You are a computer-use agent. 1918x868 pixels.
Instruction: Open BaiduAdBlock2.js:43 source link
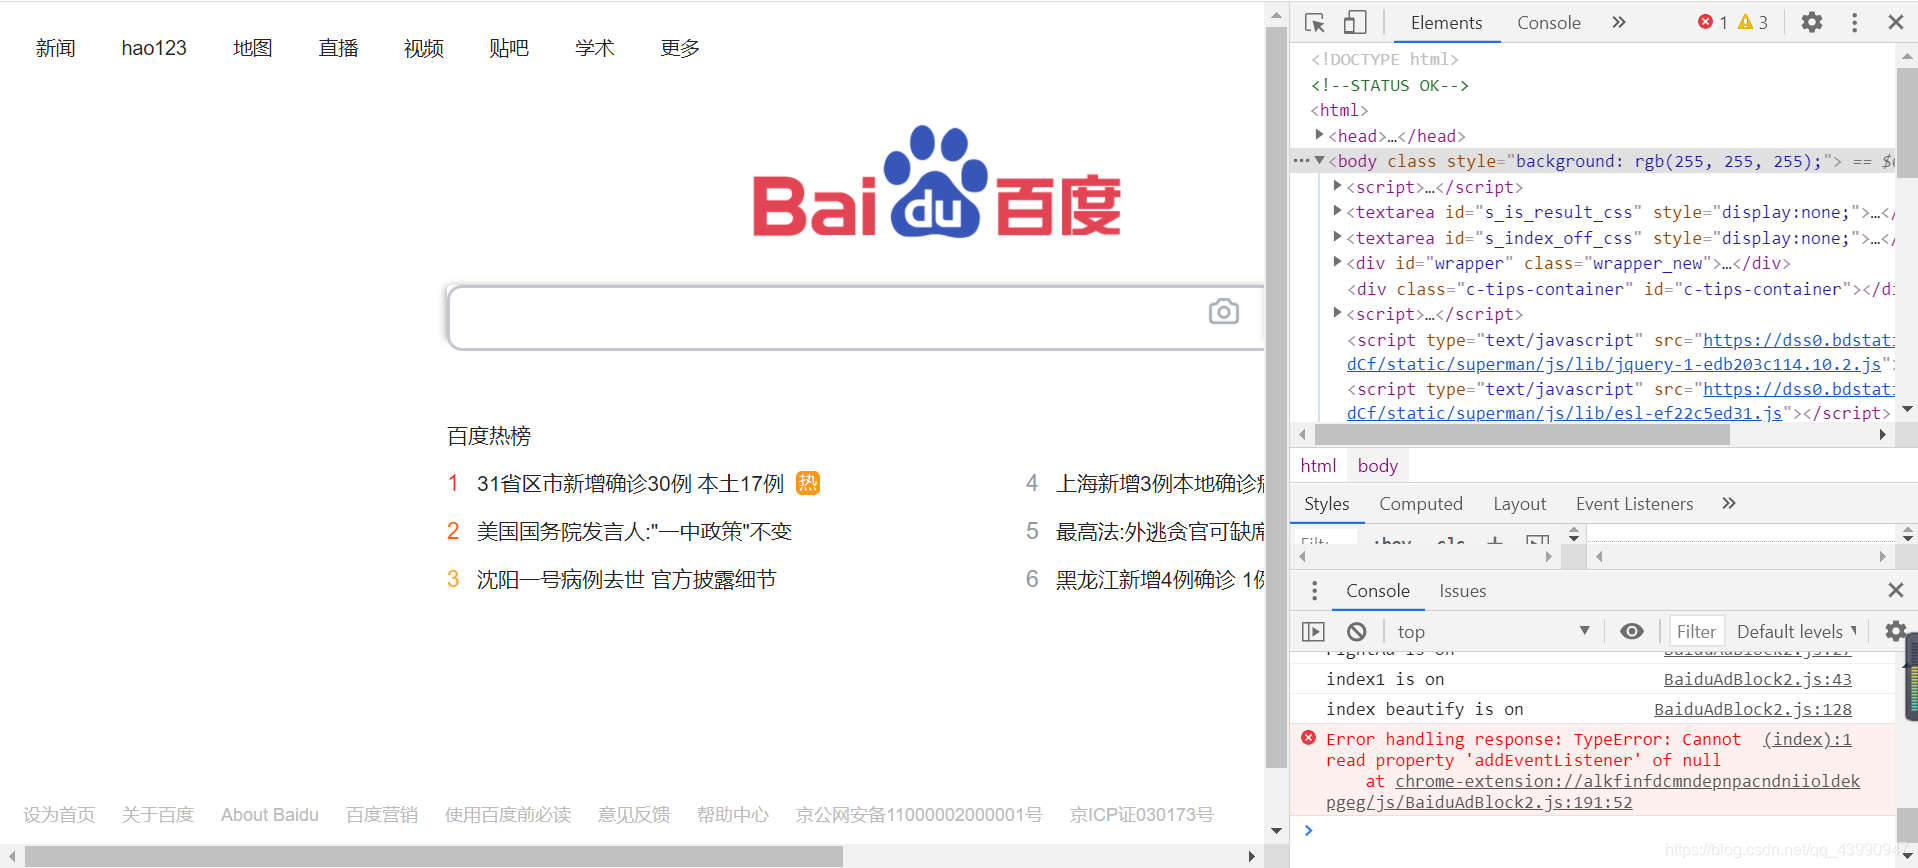1757,679
